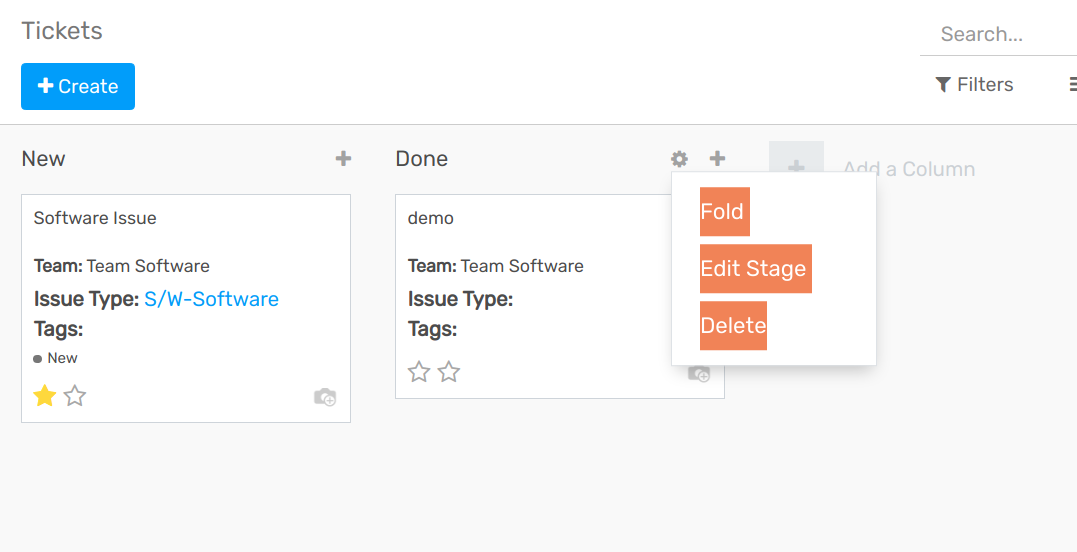1077x552 pixels.
Task: Click the Add a Column label
Action: pos(909,169)
